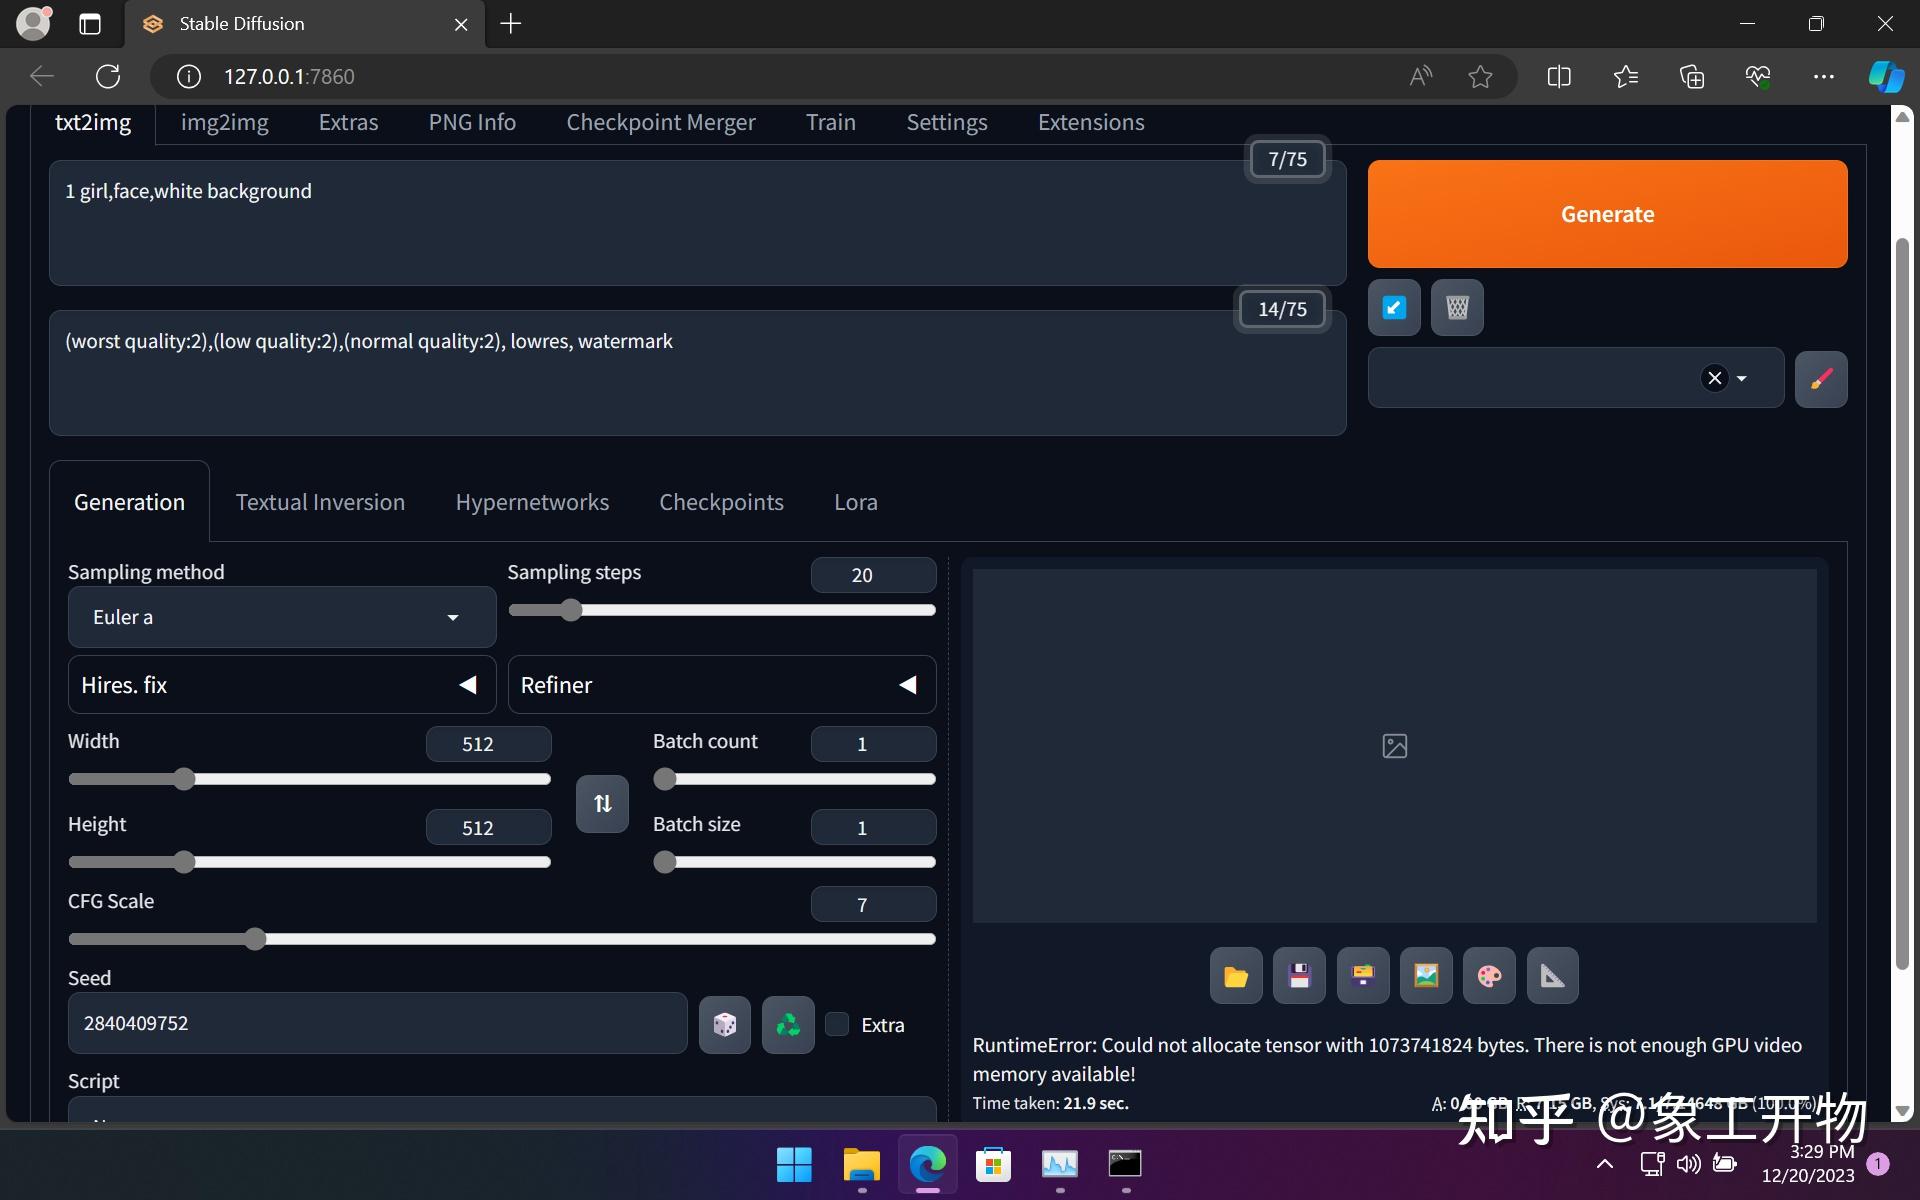Click the Generate button
1920x1200 pixels.
[x=1607, y=213]
